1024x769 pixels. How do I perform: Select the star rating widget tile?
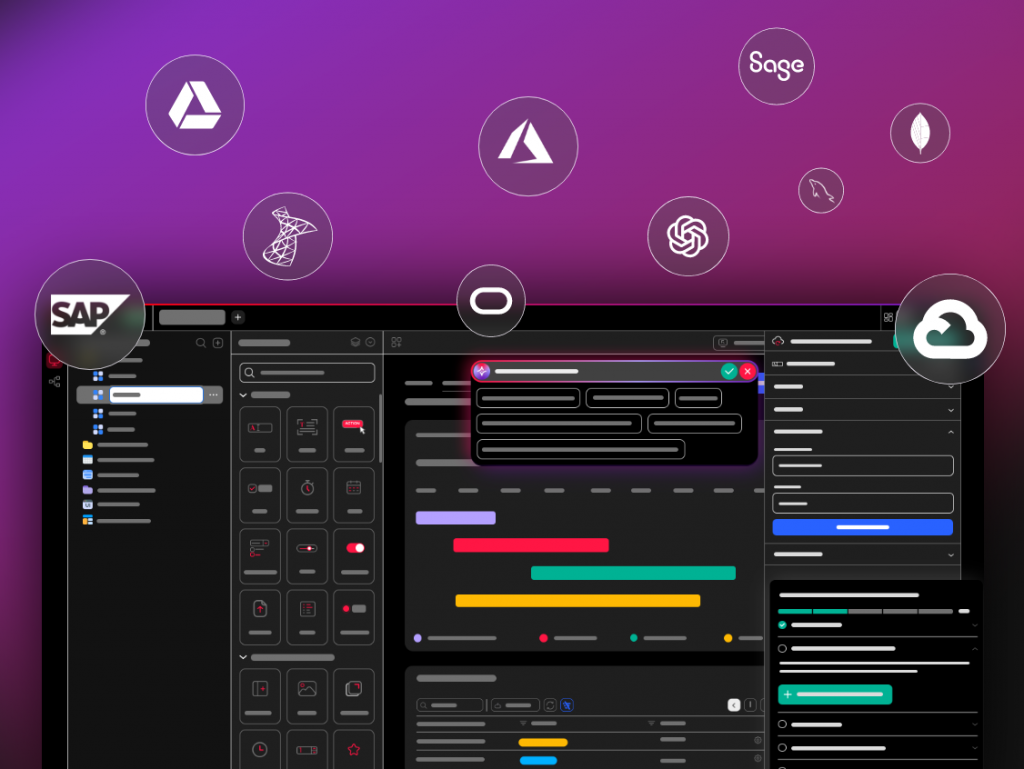click(x=354, y=748)
